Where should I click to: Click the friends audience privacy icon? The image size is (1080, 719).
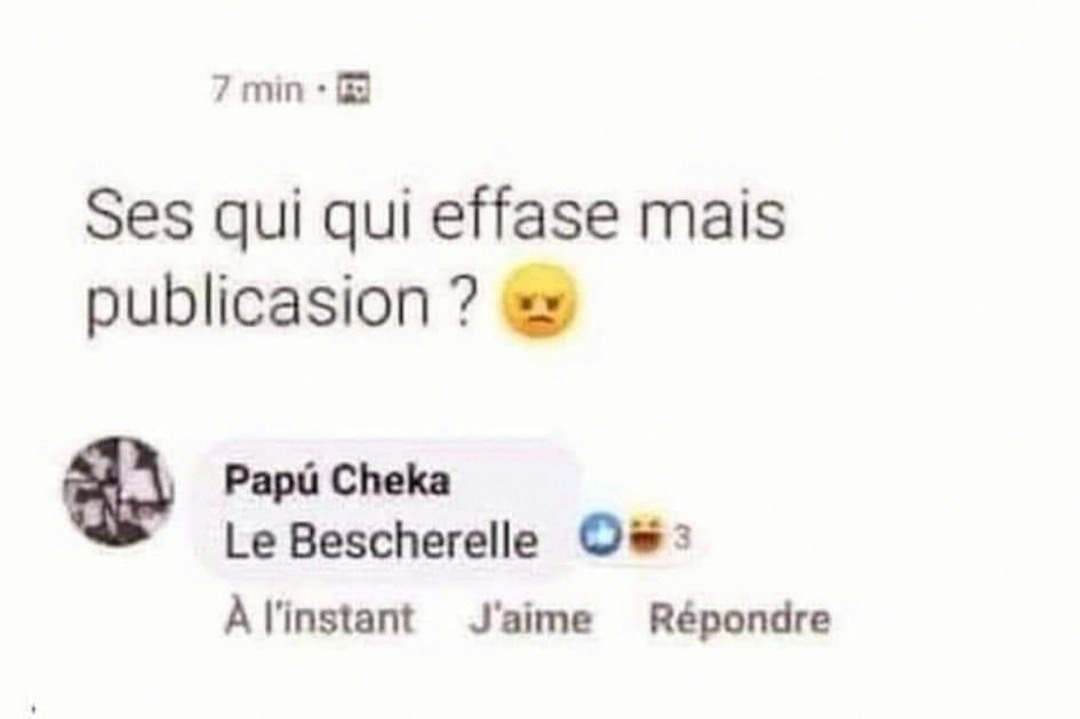point(353,89)
